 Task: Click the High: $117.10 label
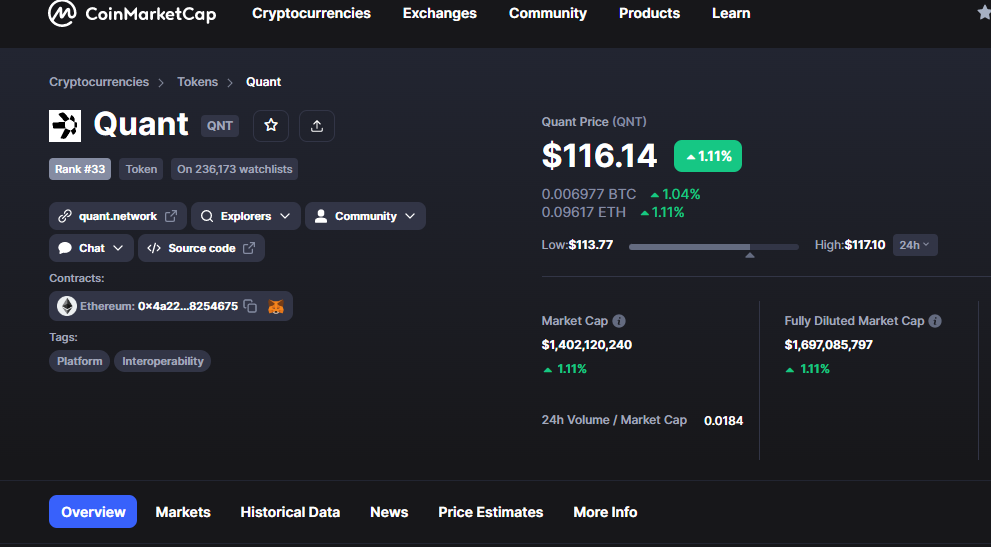850,245
